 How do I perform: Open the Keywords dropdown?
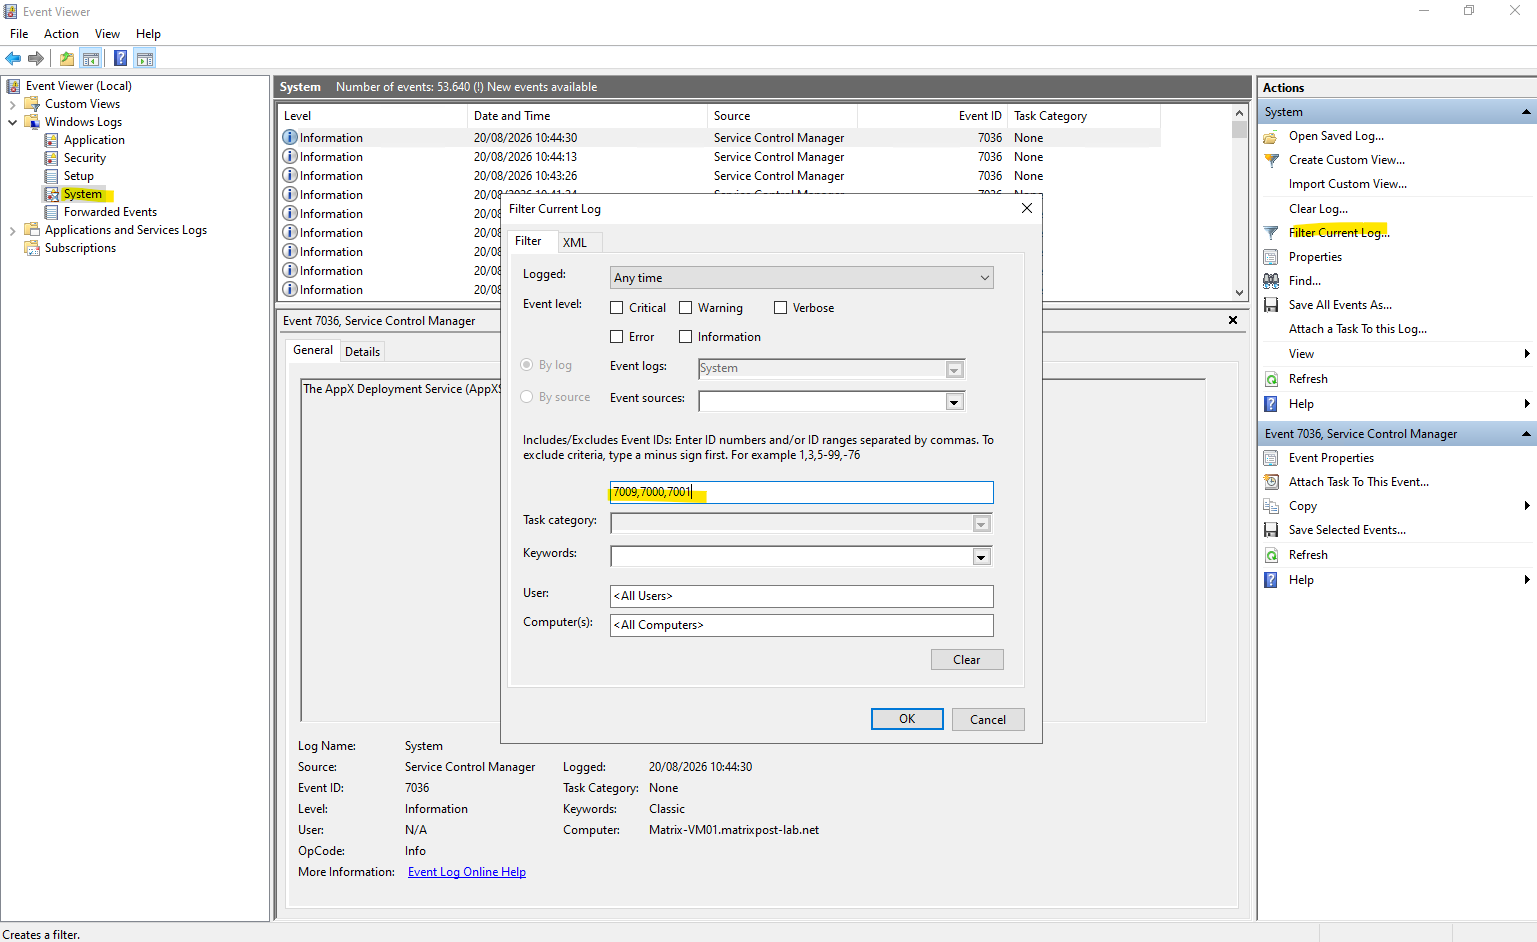pos(981,557)
